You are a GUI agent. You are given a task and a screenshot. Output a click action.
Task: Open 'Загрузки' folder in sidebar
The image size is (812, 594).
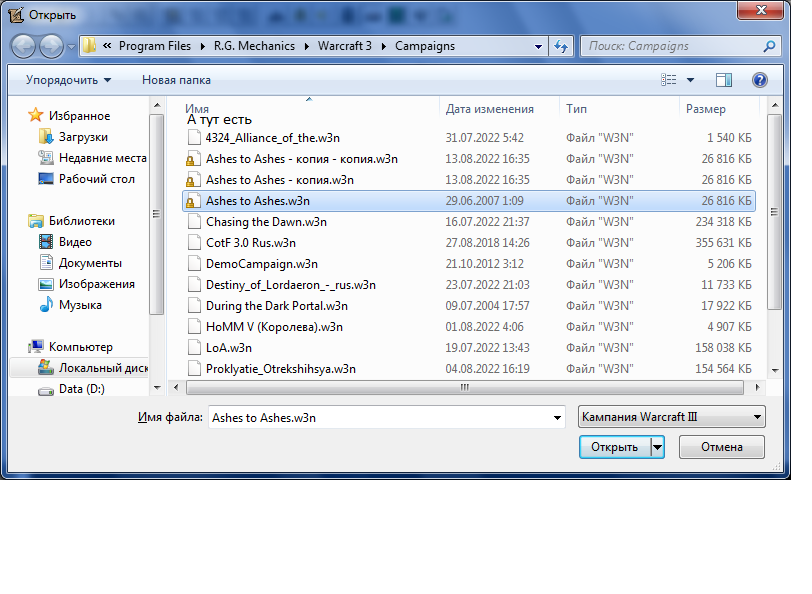click(83, 137)
